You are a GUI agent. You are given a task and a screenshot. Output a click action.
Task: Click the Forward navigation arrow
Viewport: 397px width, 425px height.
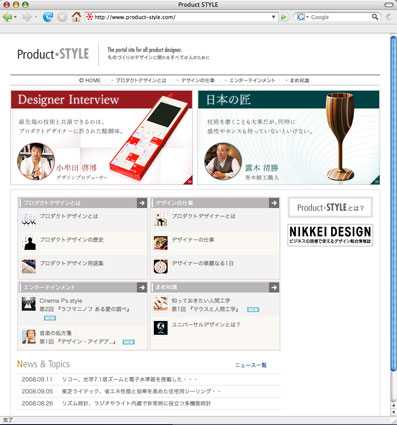coord(27,17)
